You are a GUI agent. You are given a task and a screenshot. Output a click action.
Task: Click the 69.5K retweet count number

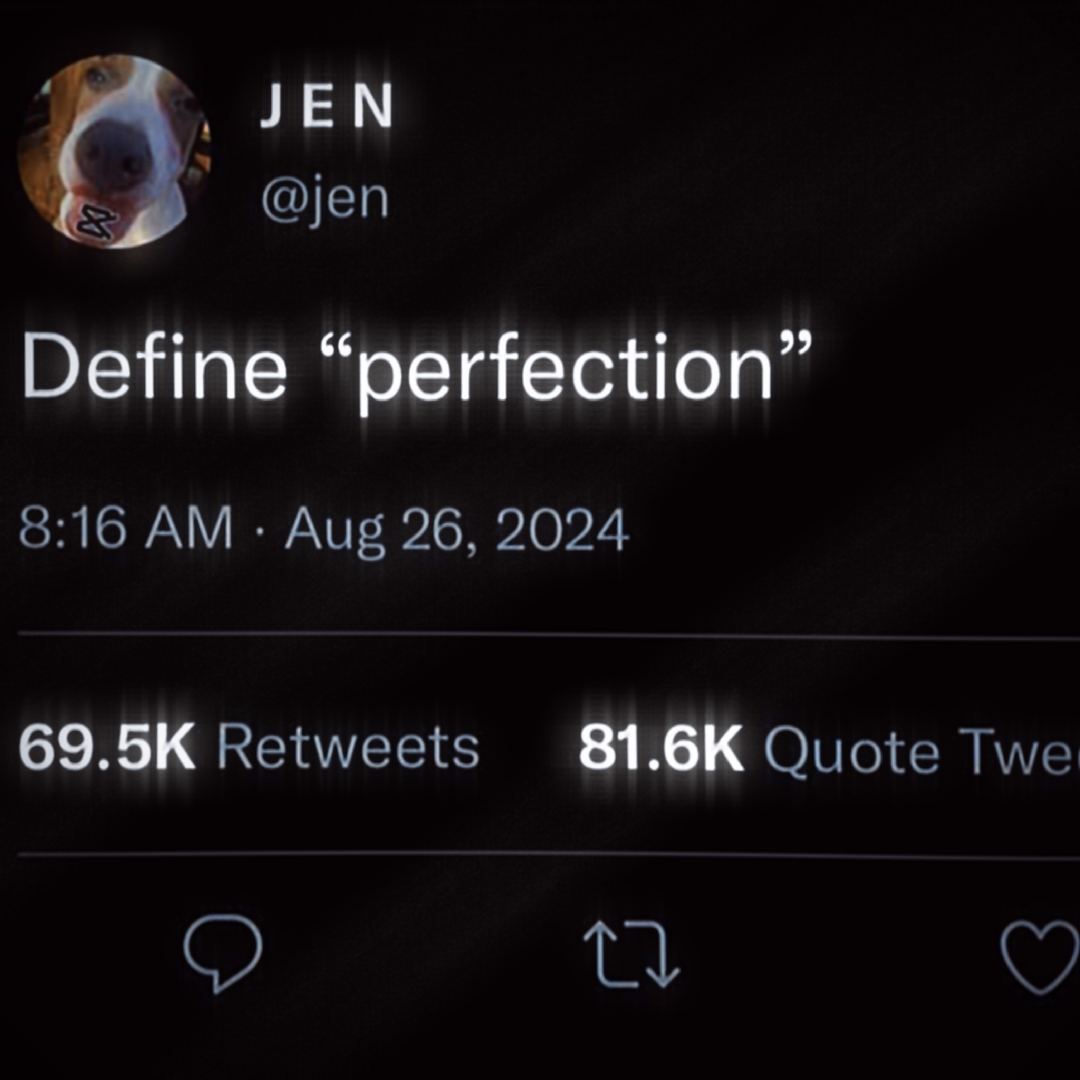pyautogui.click(x=107, y=748)
